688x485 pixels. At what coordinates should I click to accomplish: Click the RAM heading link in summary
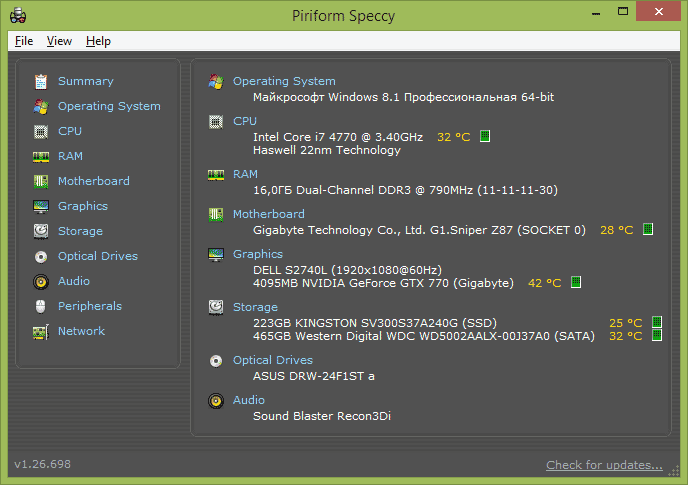245,174
